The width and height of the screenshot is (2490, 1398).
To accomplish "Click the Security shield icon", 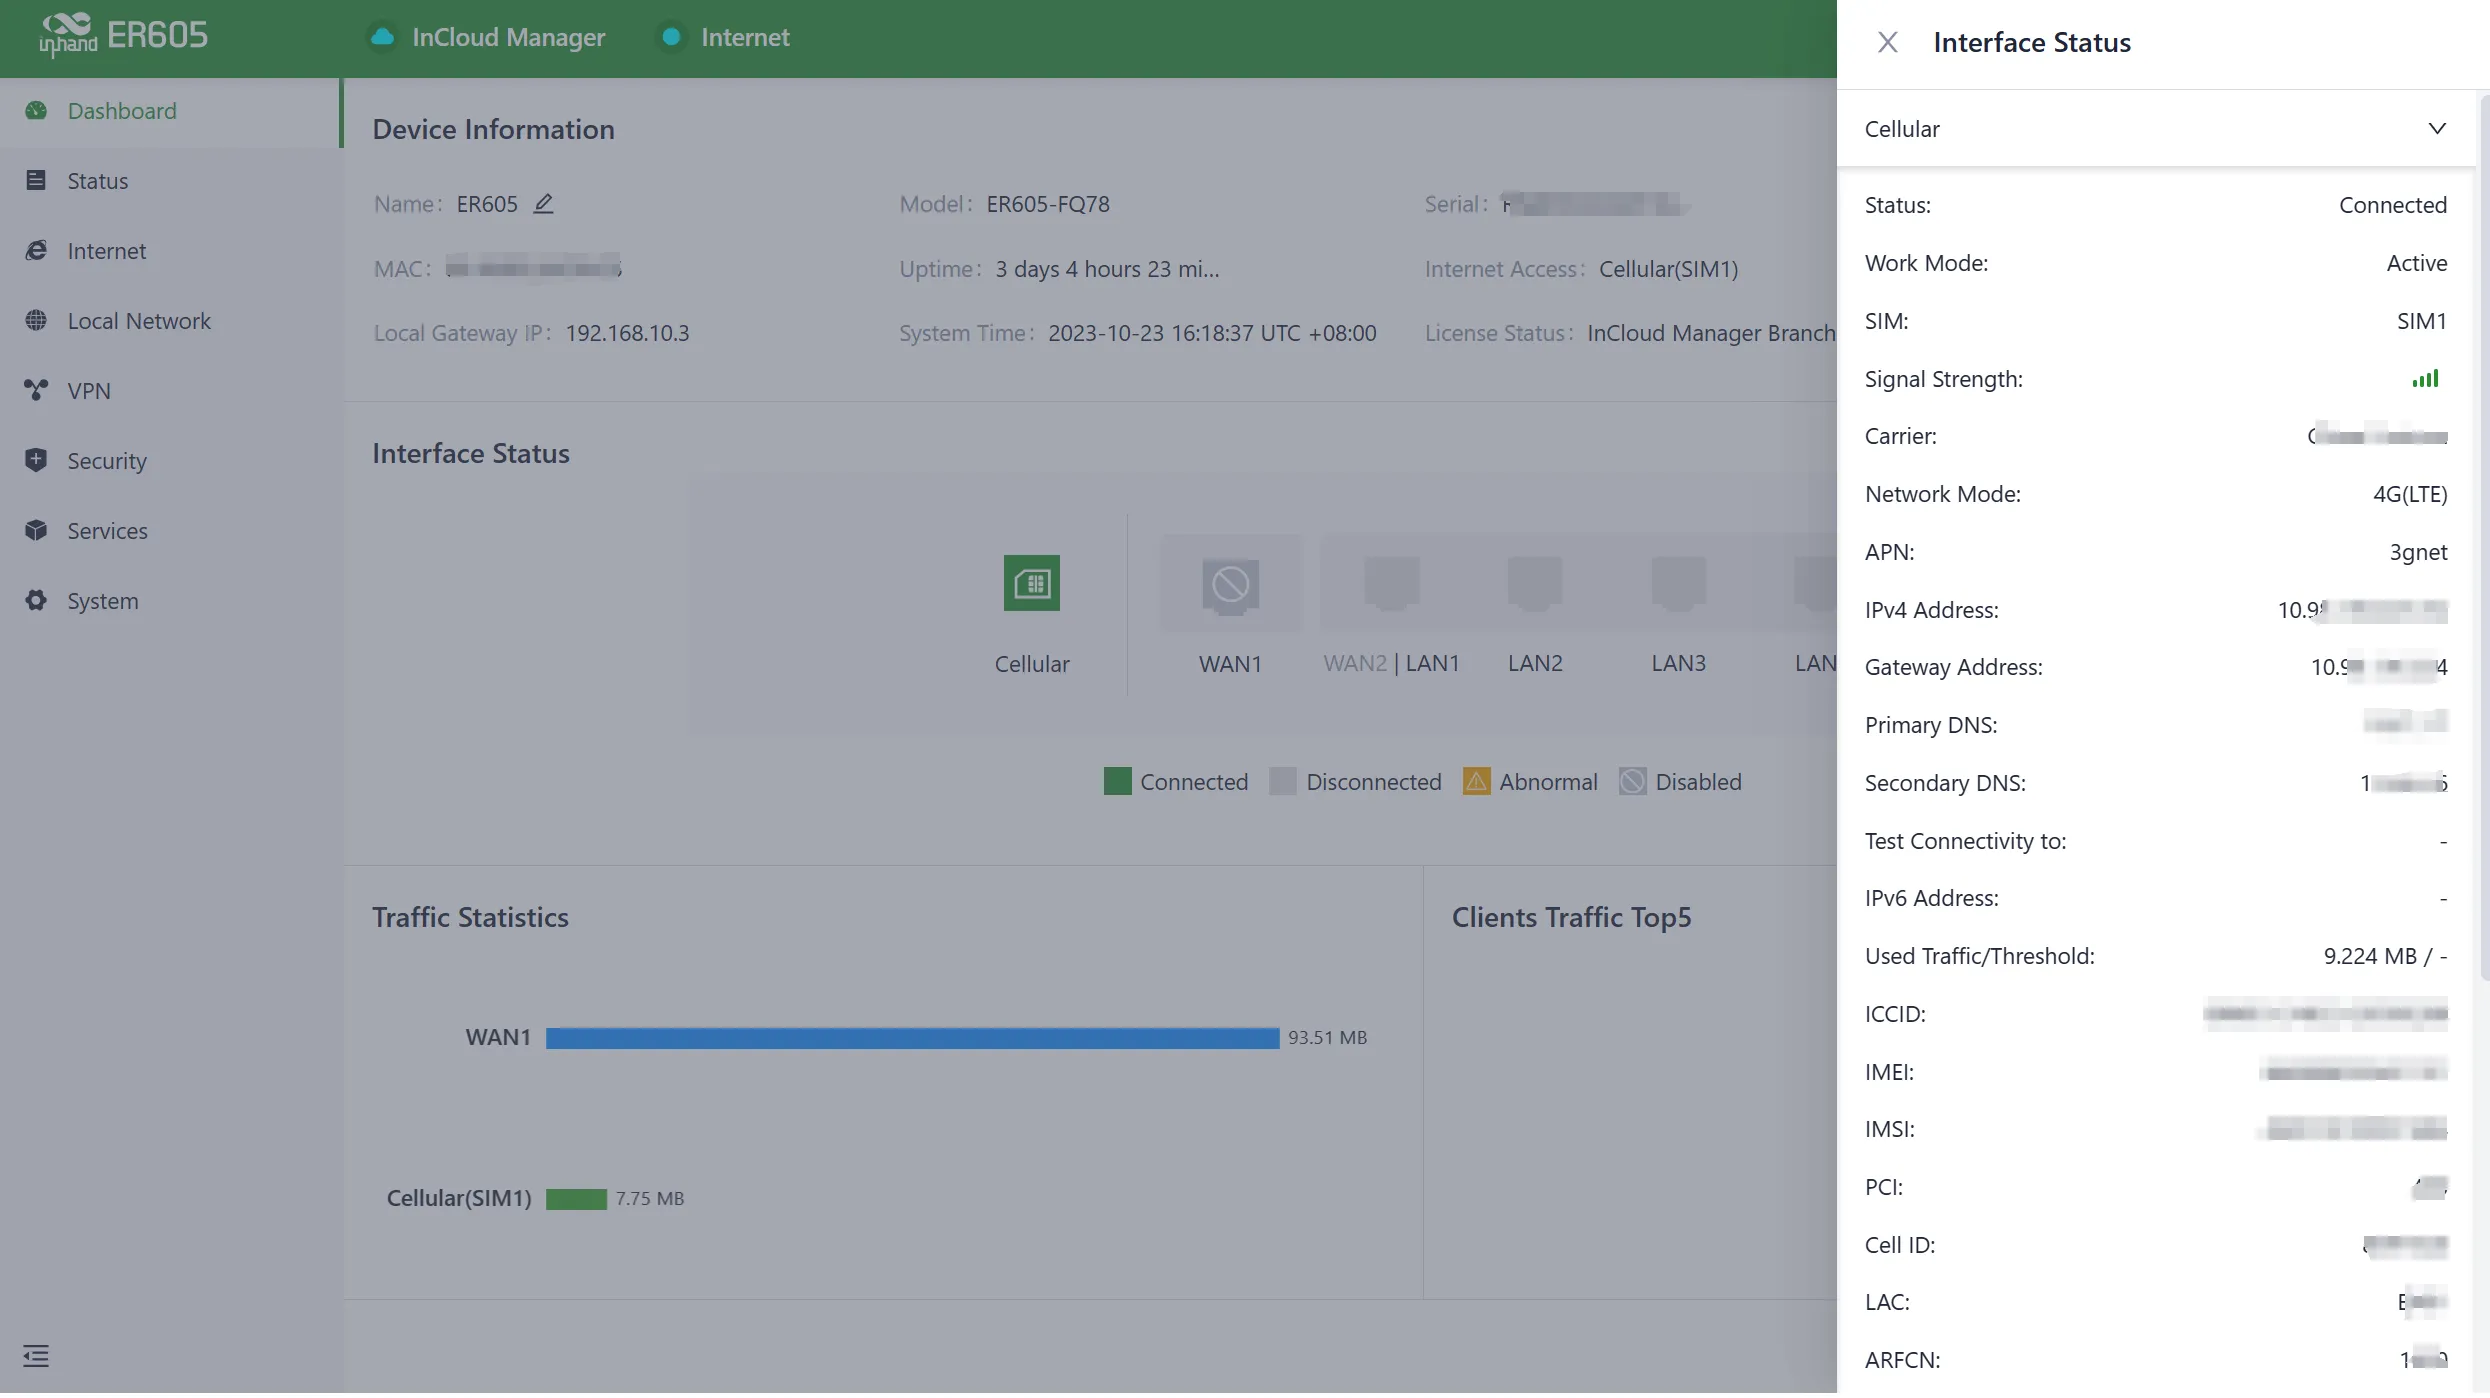I will tap(36, 461).
